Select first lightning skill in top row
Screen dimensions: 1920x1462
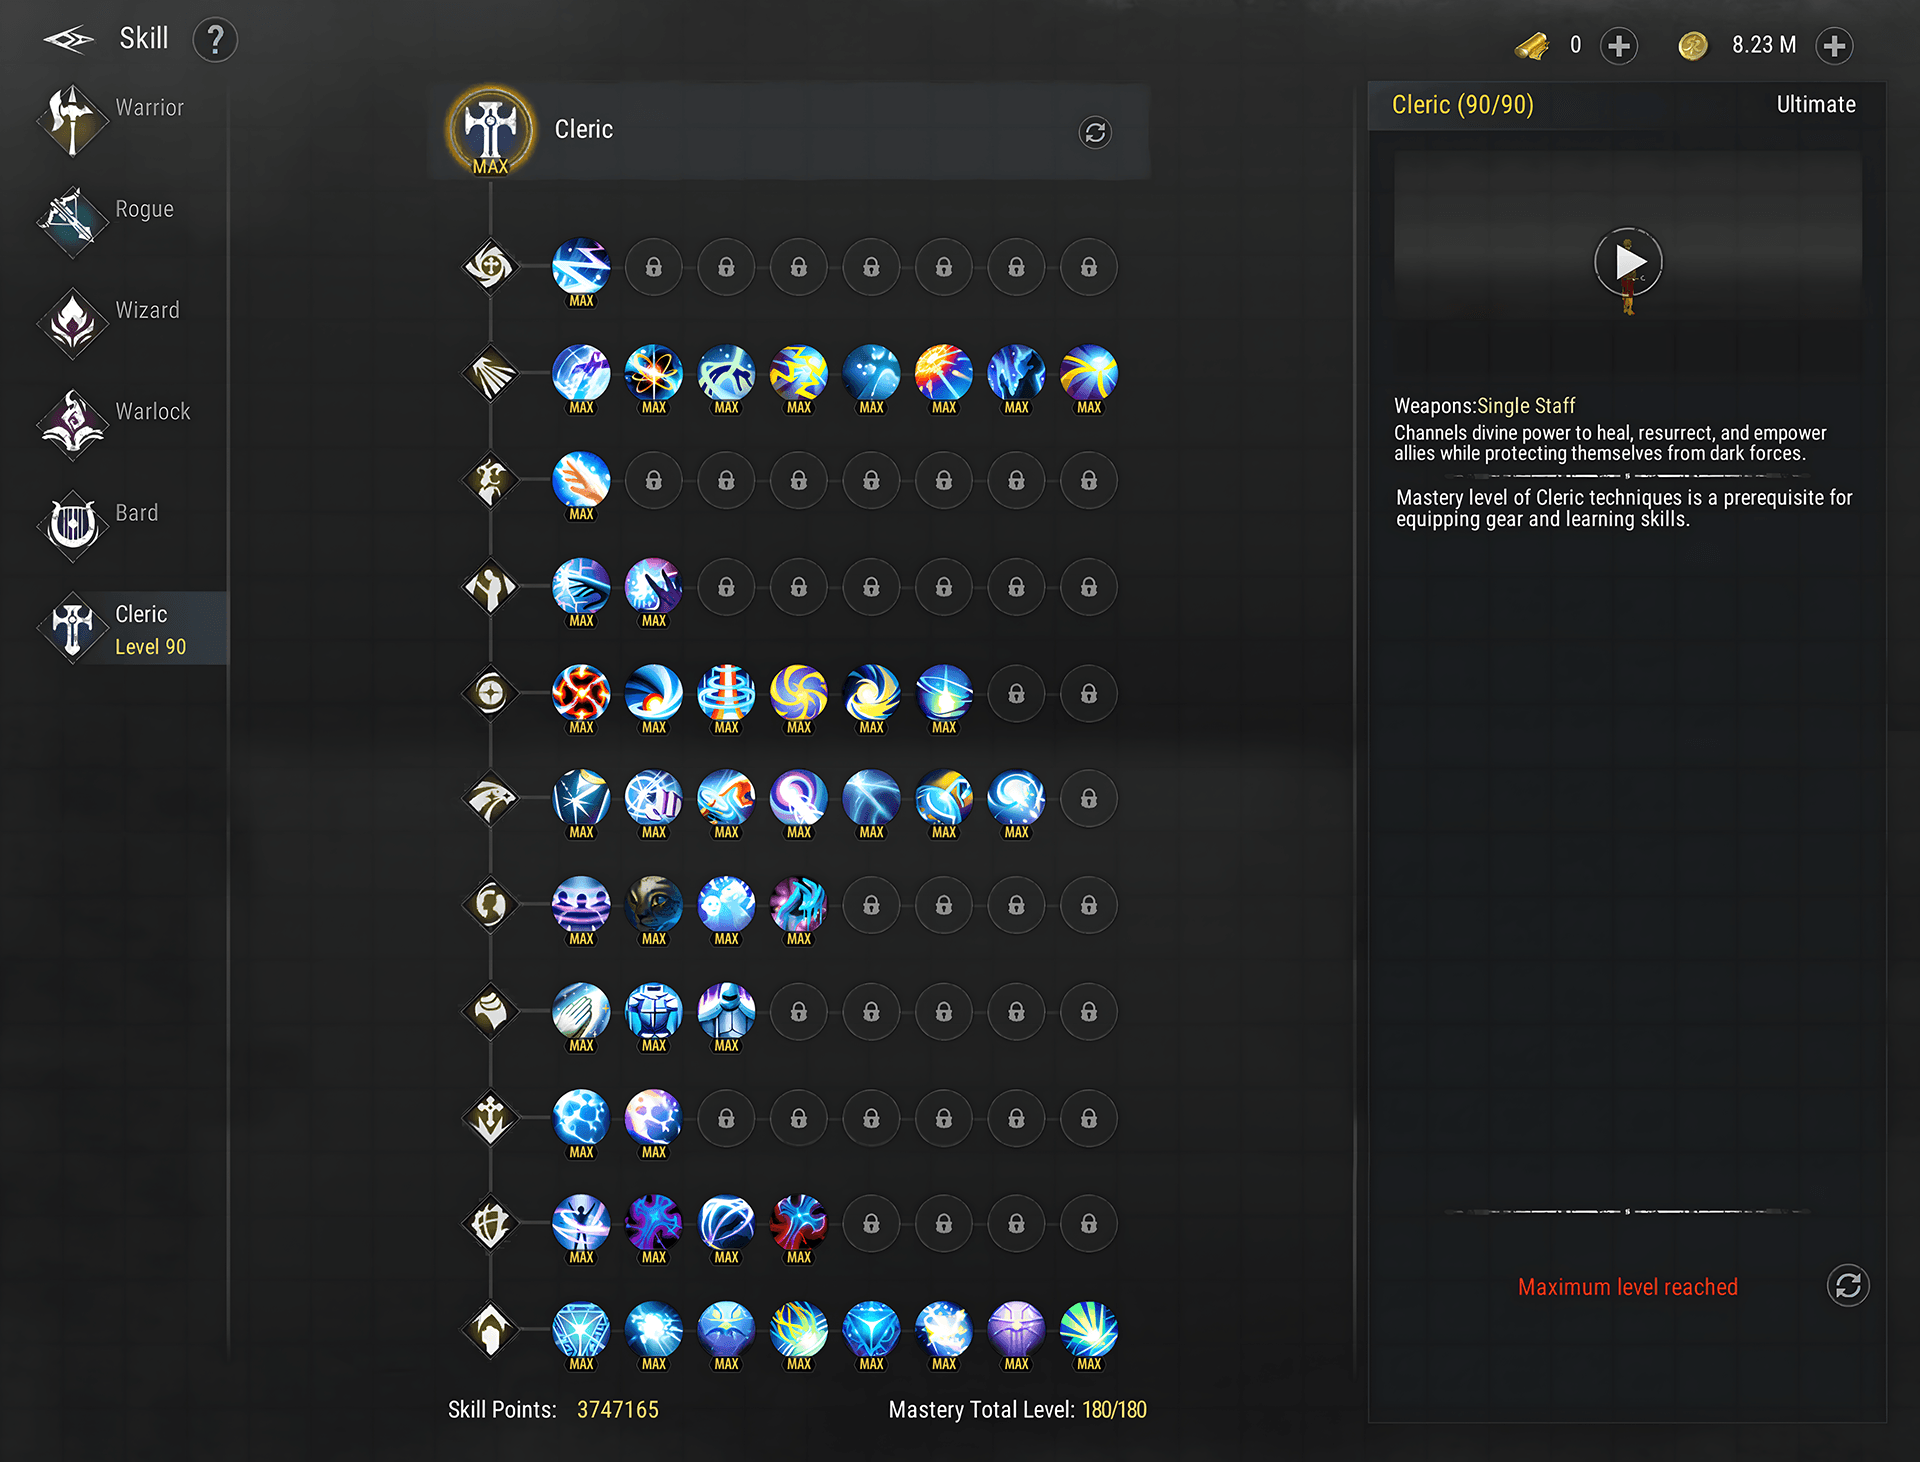(x=581, y=268)
